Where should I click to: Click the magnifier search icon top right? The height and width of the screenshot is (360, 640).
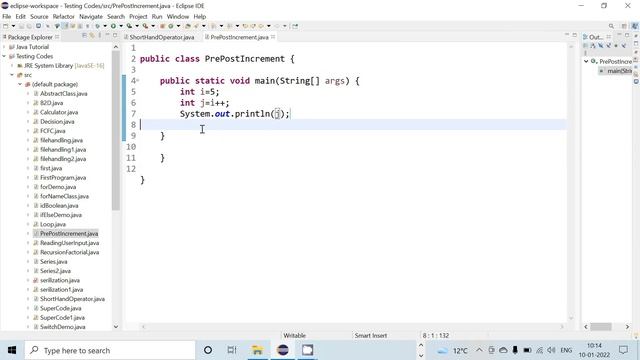click(611, 26)
